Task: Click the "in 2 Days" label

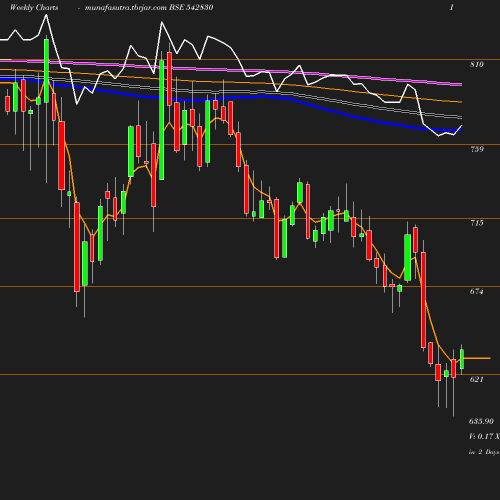Action: [x=484, y=452]
